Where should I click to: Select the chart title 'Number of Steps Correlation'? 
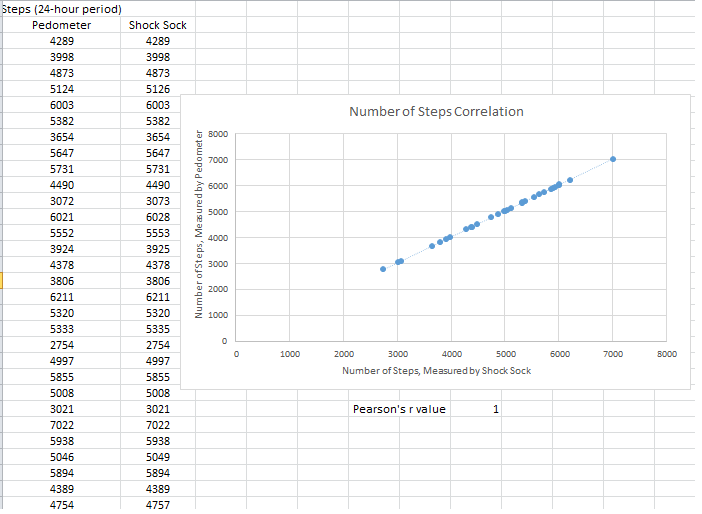pyautogui.click(x=435, y=111)
